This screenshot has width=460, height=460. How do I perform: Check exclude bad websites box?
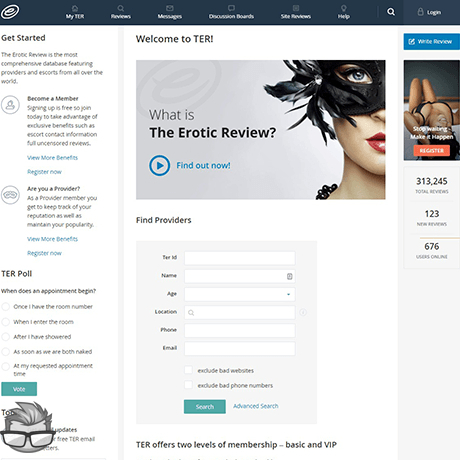[x=188, y=370]
